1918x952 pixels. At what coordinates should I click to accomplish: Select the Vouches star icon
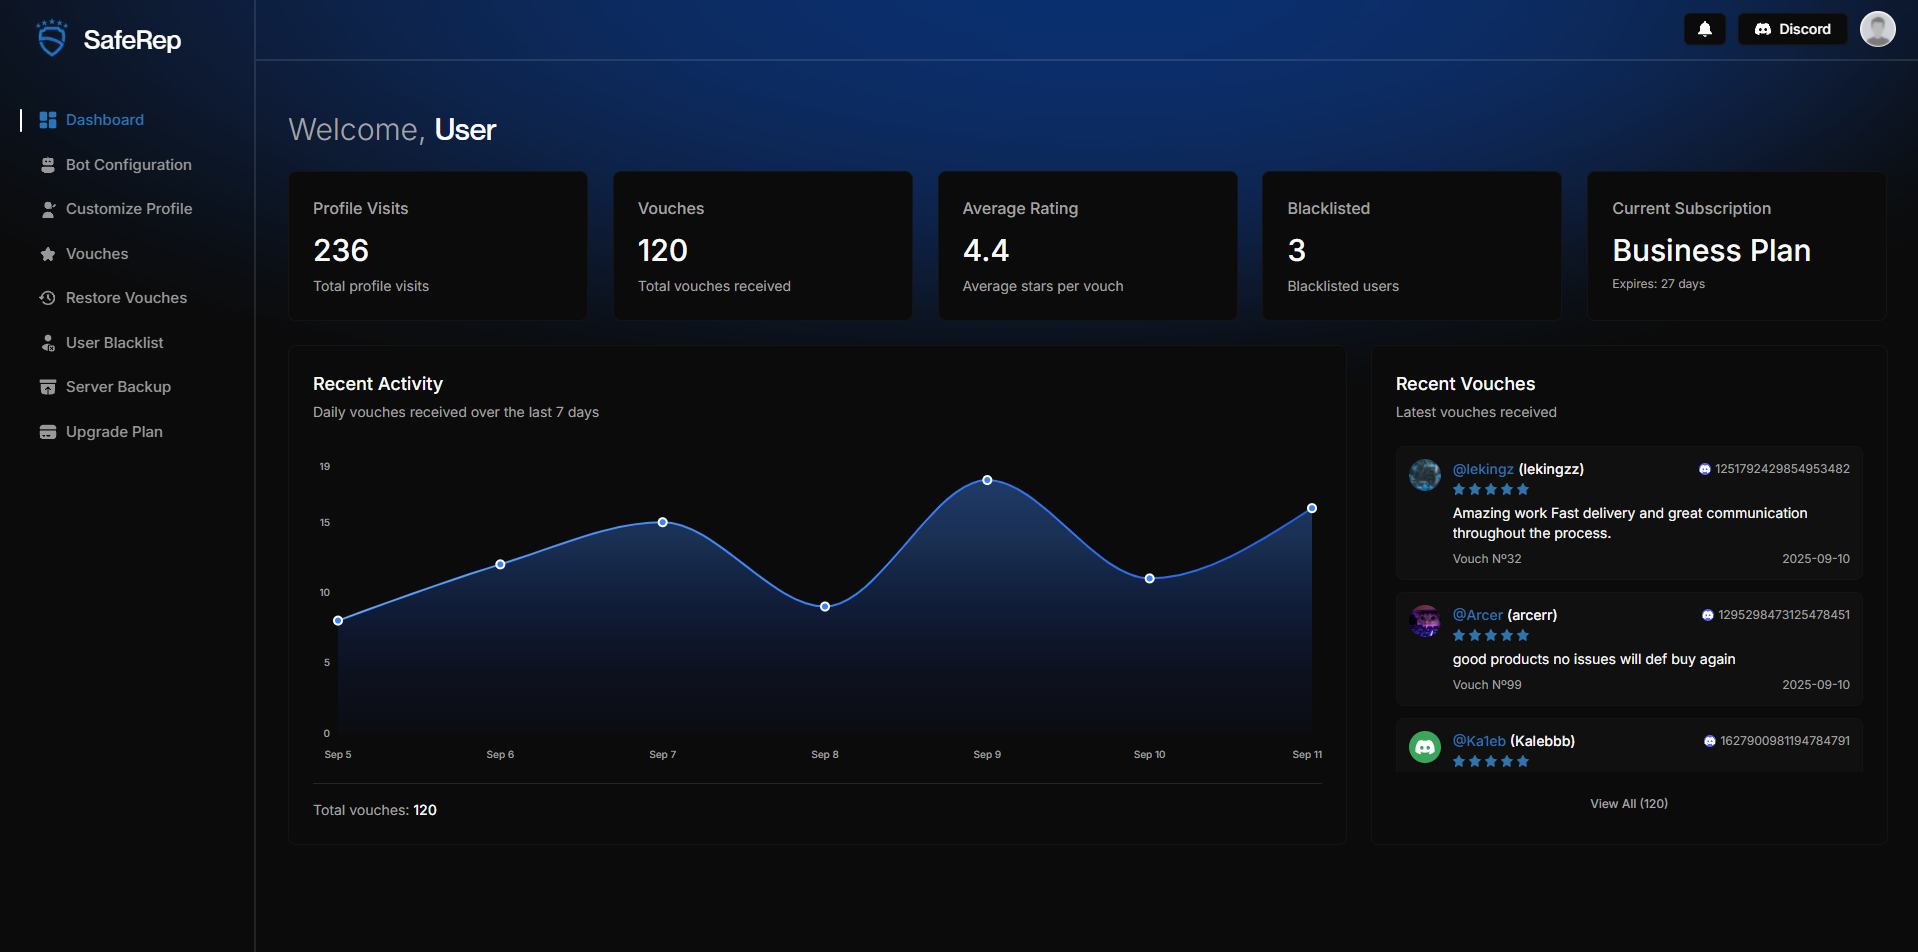[x=47, y=253]
